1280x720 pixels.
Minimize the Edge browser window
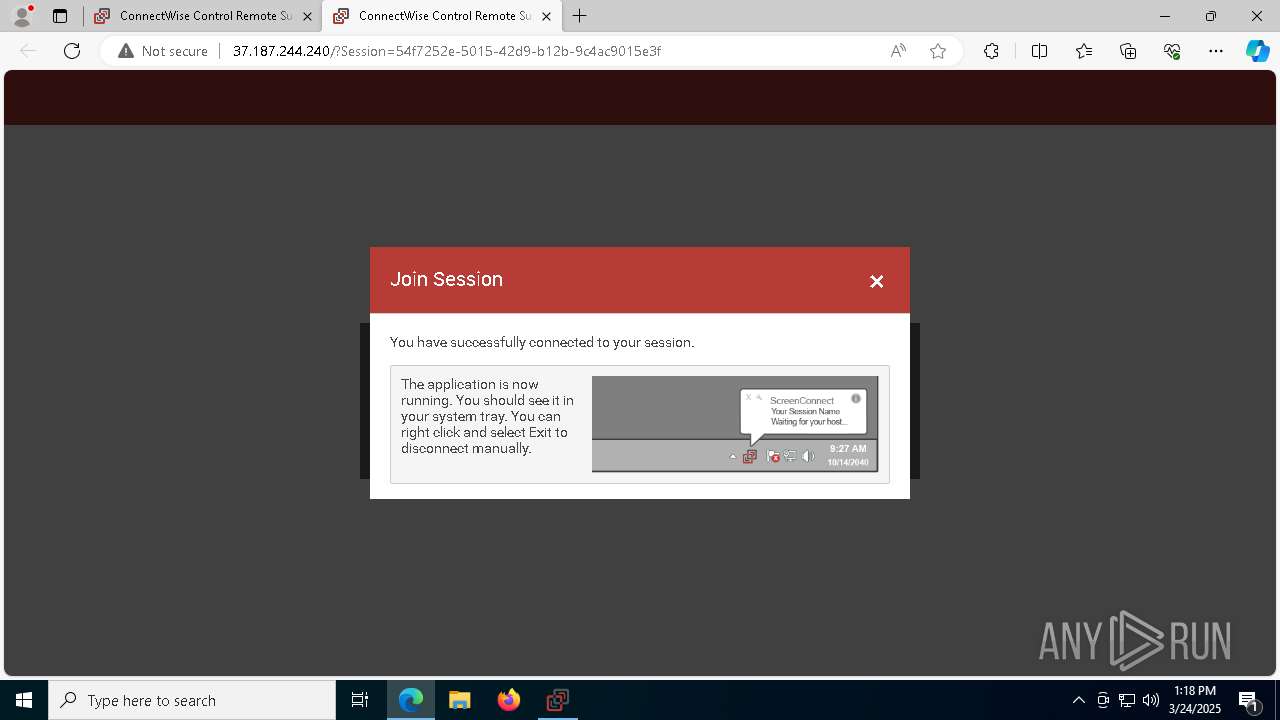(x=1165, y=16)
